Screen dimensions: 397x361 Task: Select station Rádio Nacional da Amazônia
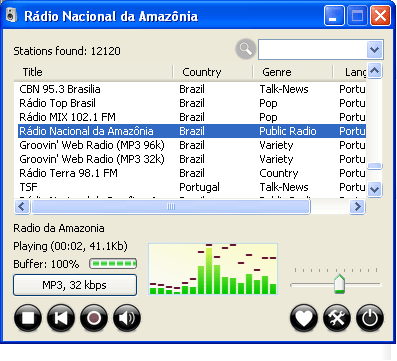(192, 131)
